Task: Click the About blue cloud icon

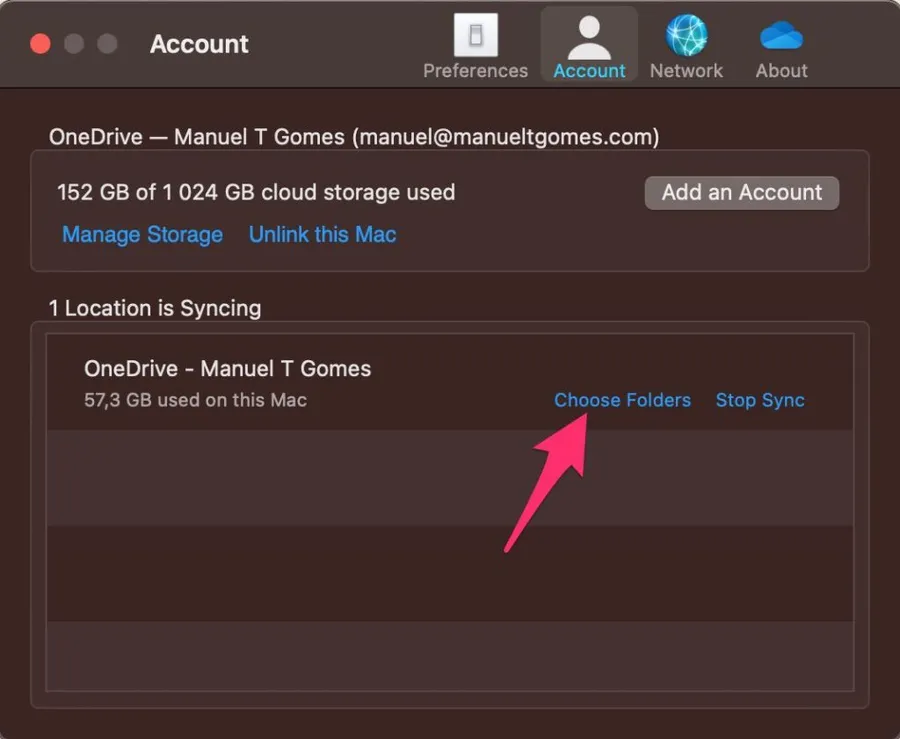Action: pyautogui.click(x=781, y=35)
